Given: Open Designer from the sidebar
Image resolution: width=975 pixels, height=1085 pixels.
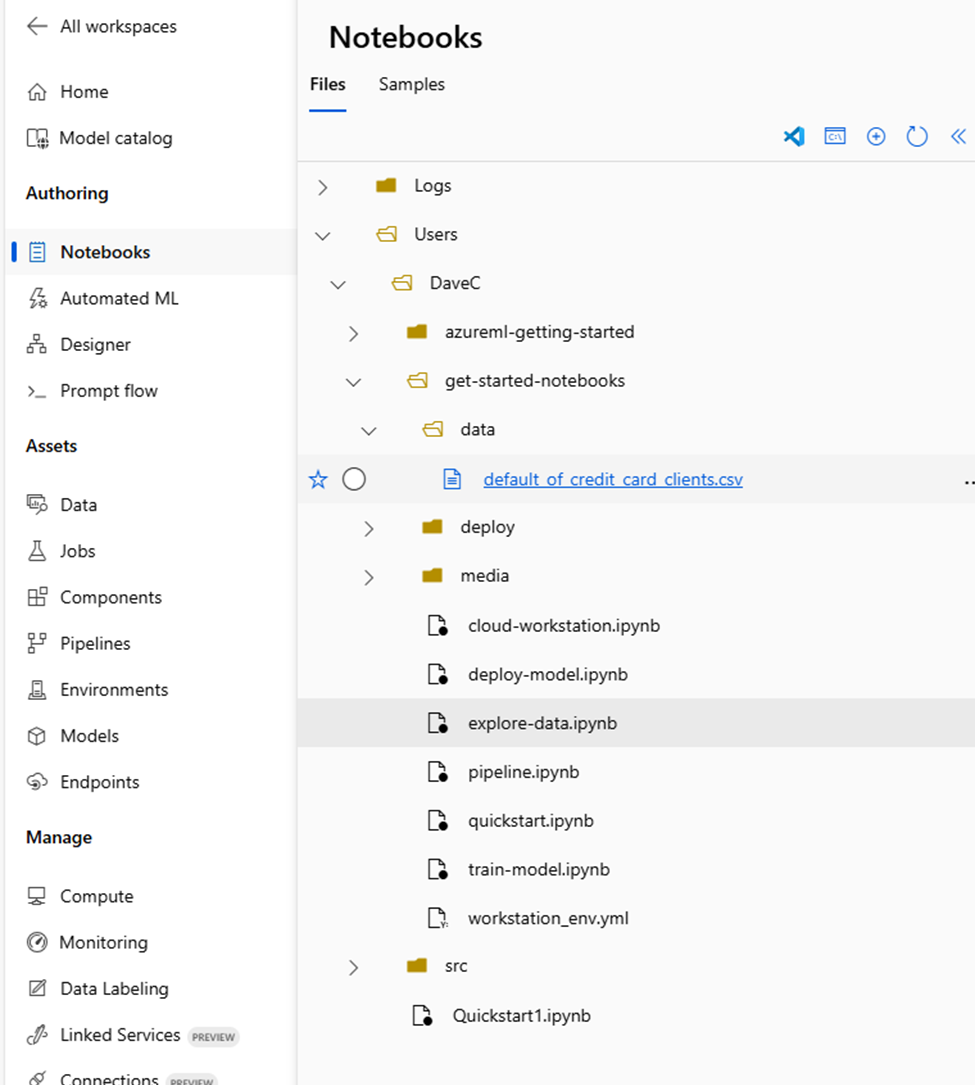Looking at the screenshot, I should tap(95, 345).
